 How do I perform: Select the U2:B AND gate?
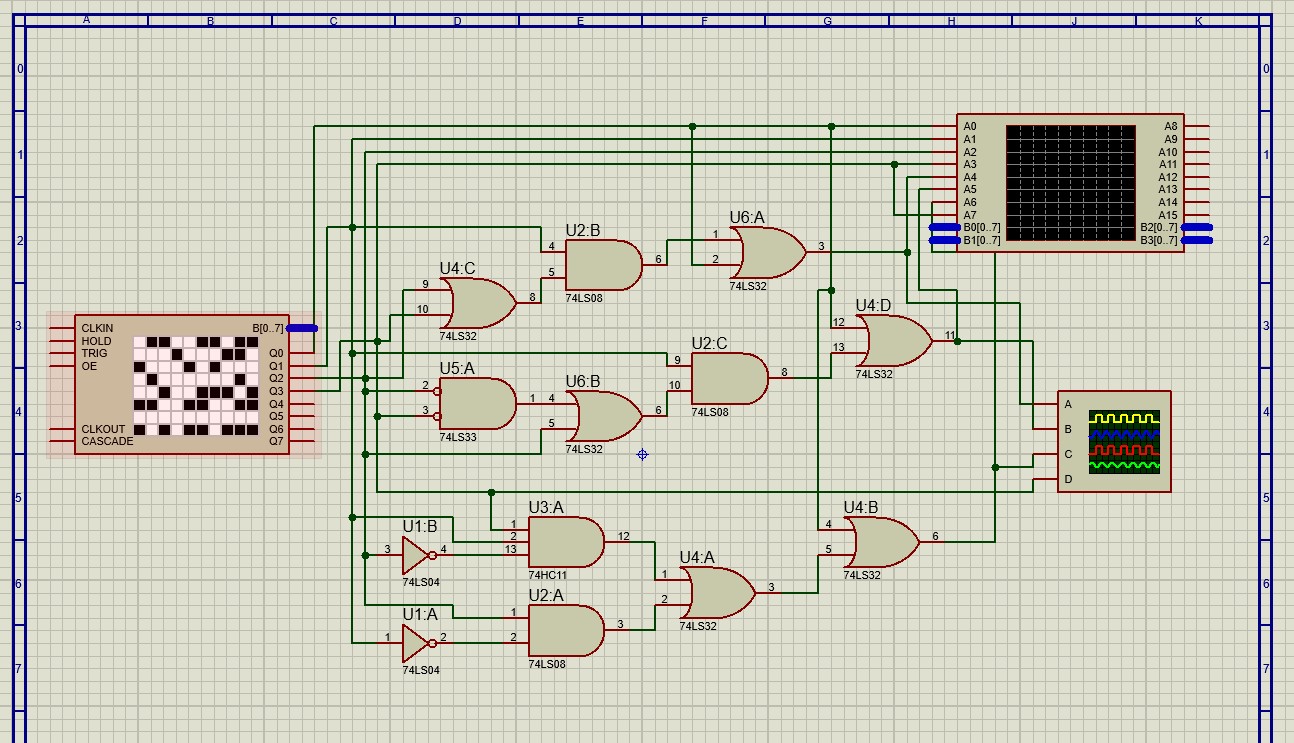(604, 265)
